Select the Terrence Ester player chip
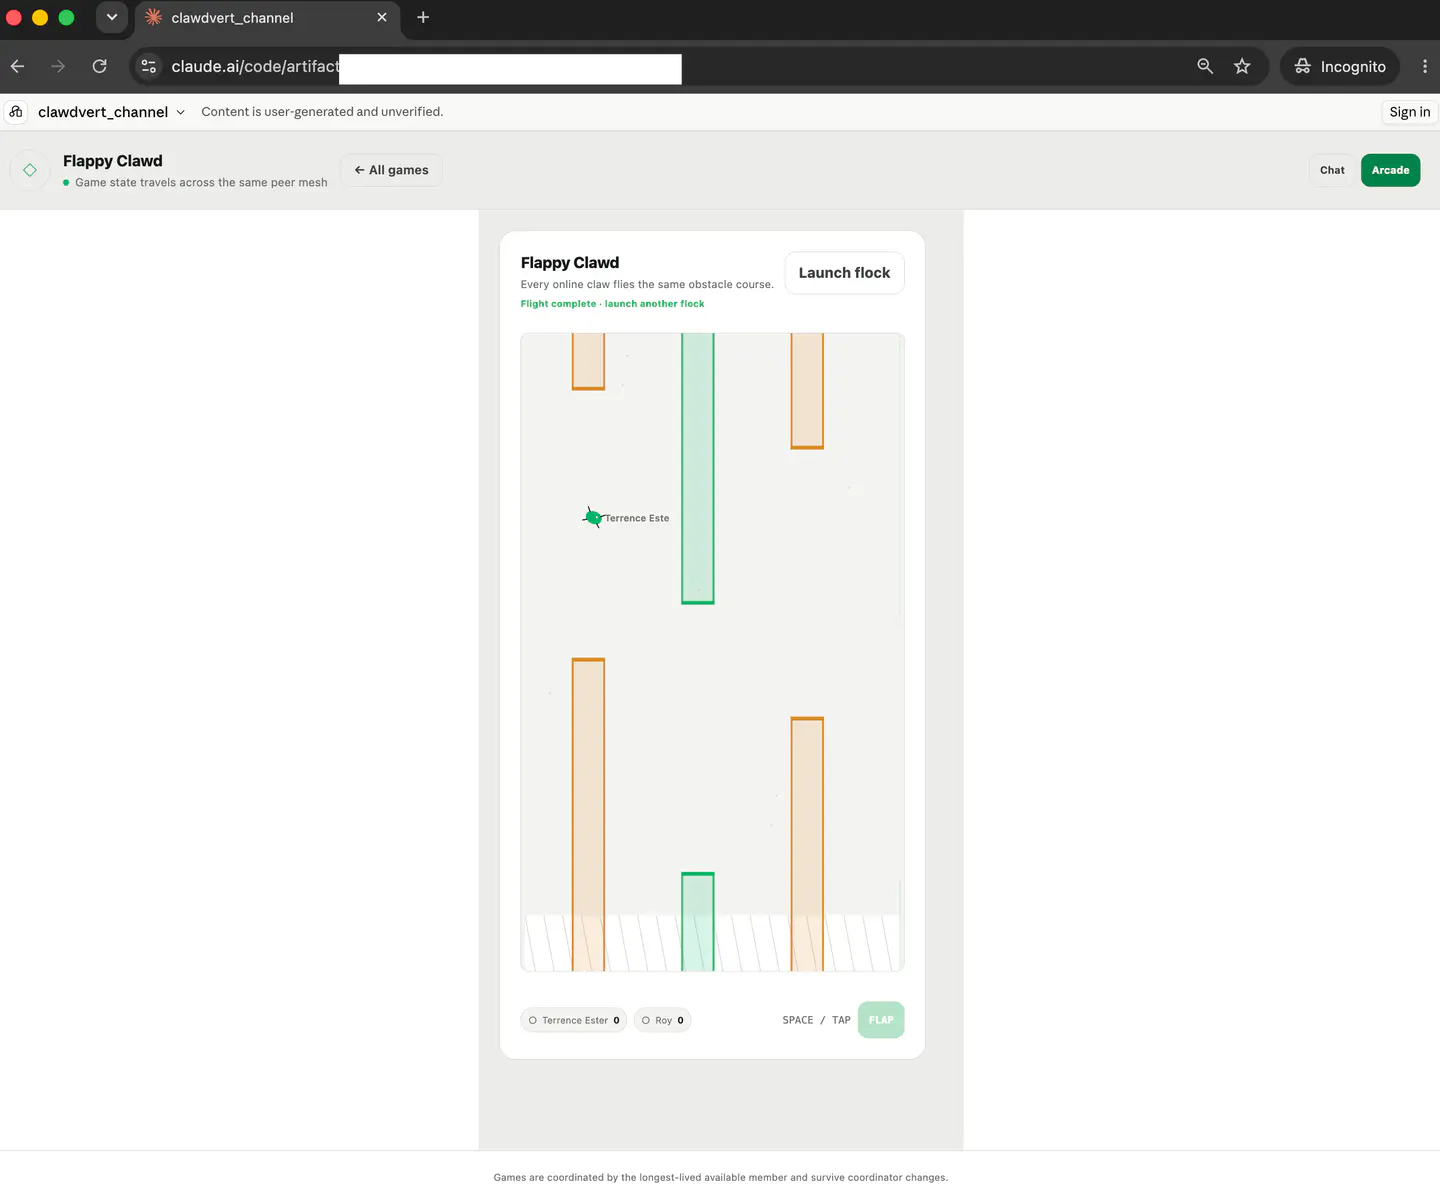Screen dimensions: 1440x1187 (574, 1020)
